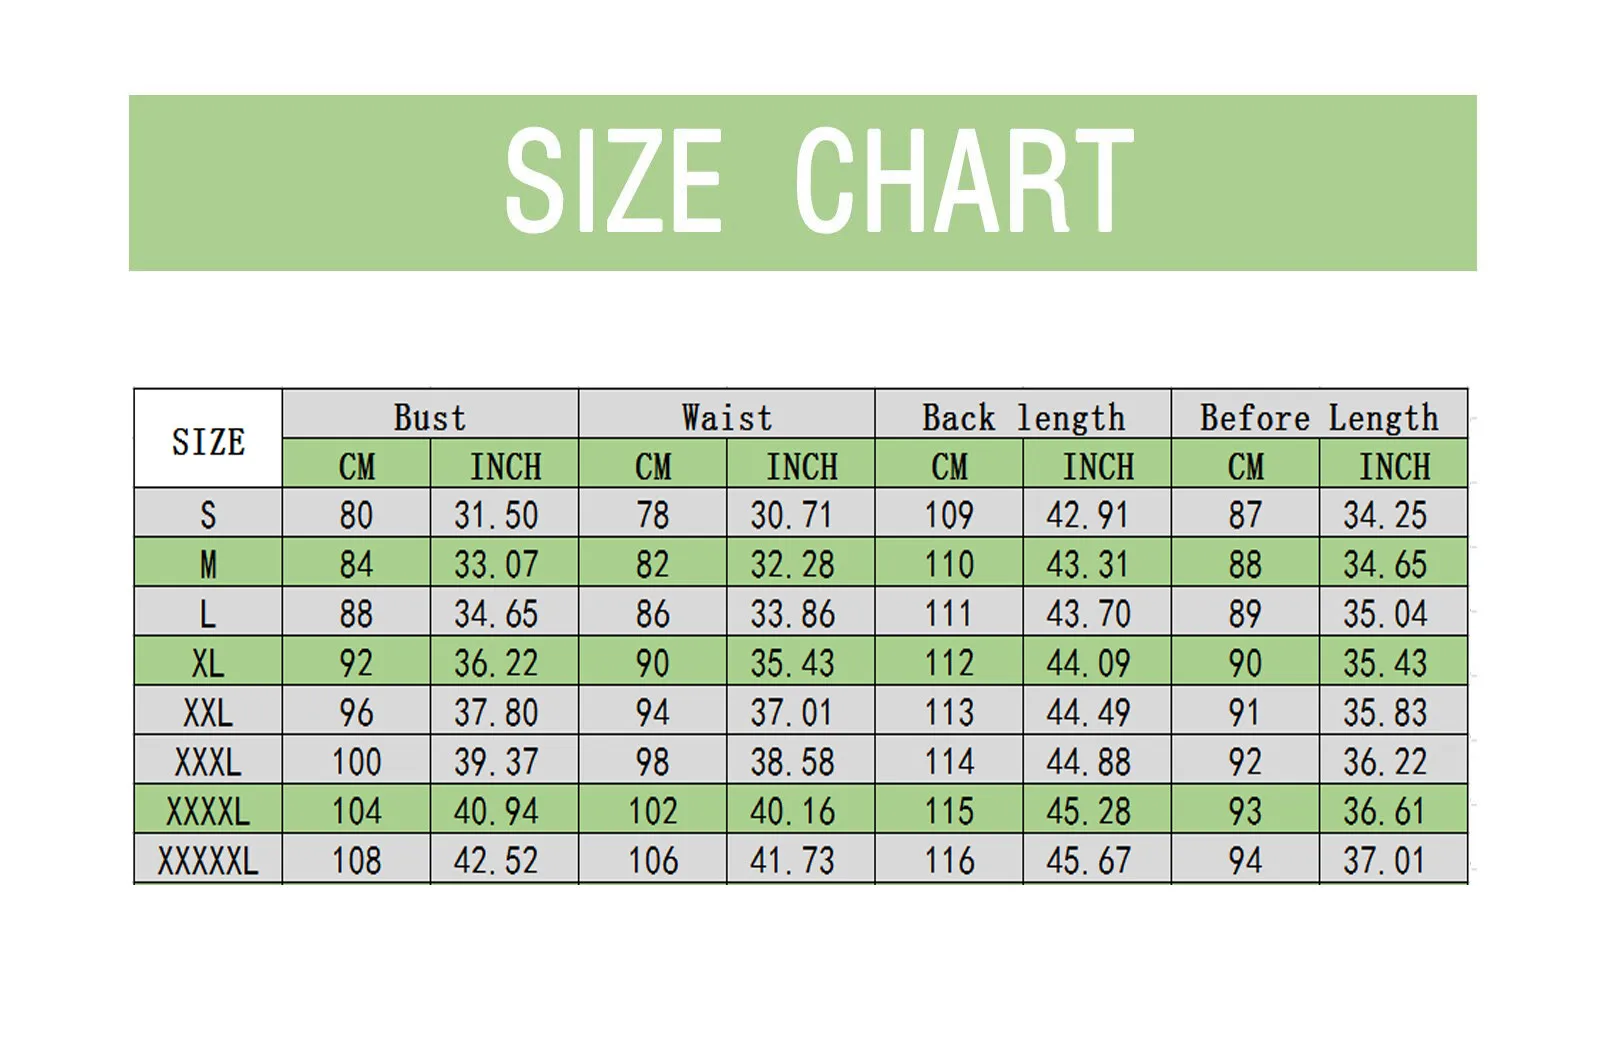Click the XXXXXL size row label
This screenshot has height=1059, width=1600.
coord(208,860)
